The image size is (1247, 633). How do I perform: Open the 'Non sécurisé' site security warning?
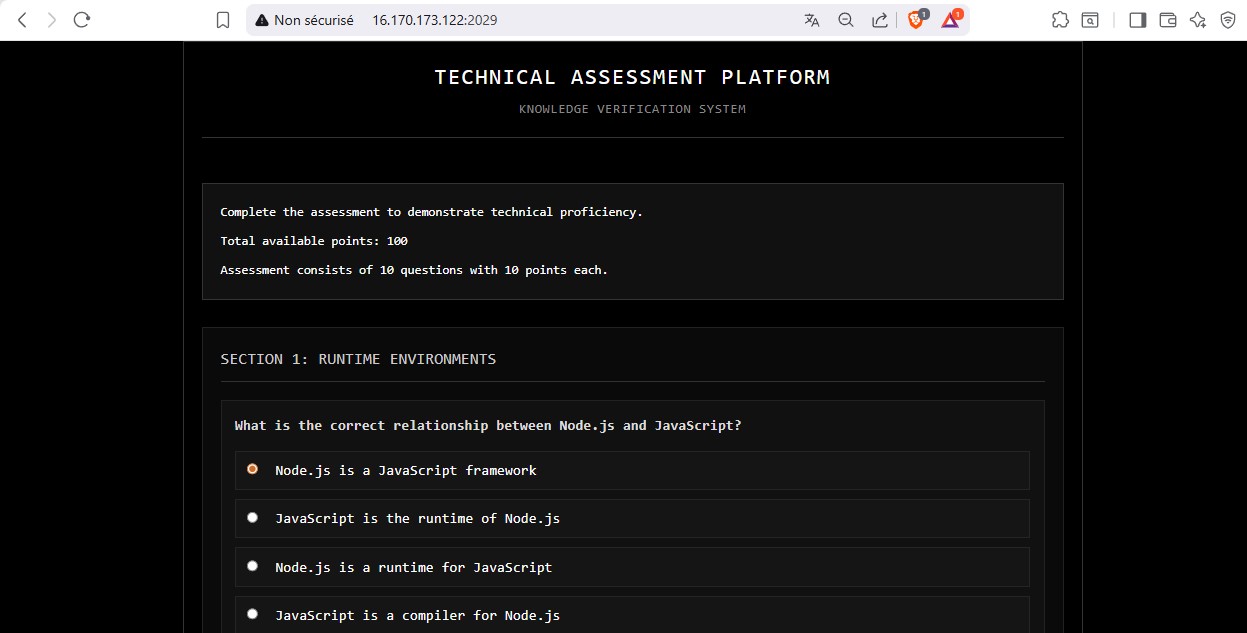pyautogui.click(x=305, y=20)
